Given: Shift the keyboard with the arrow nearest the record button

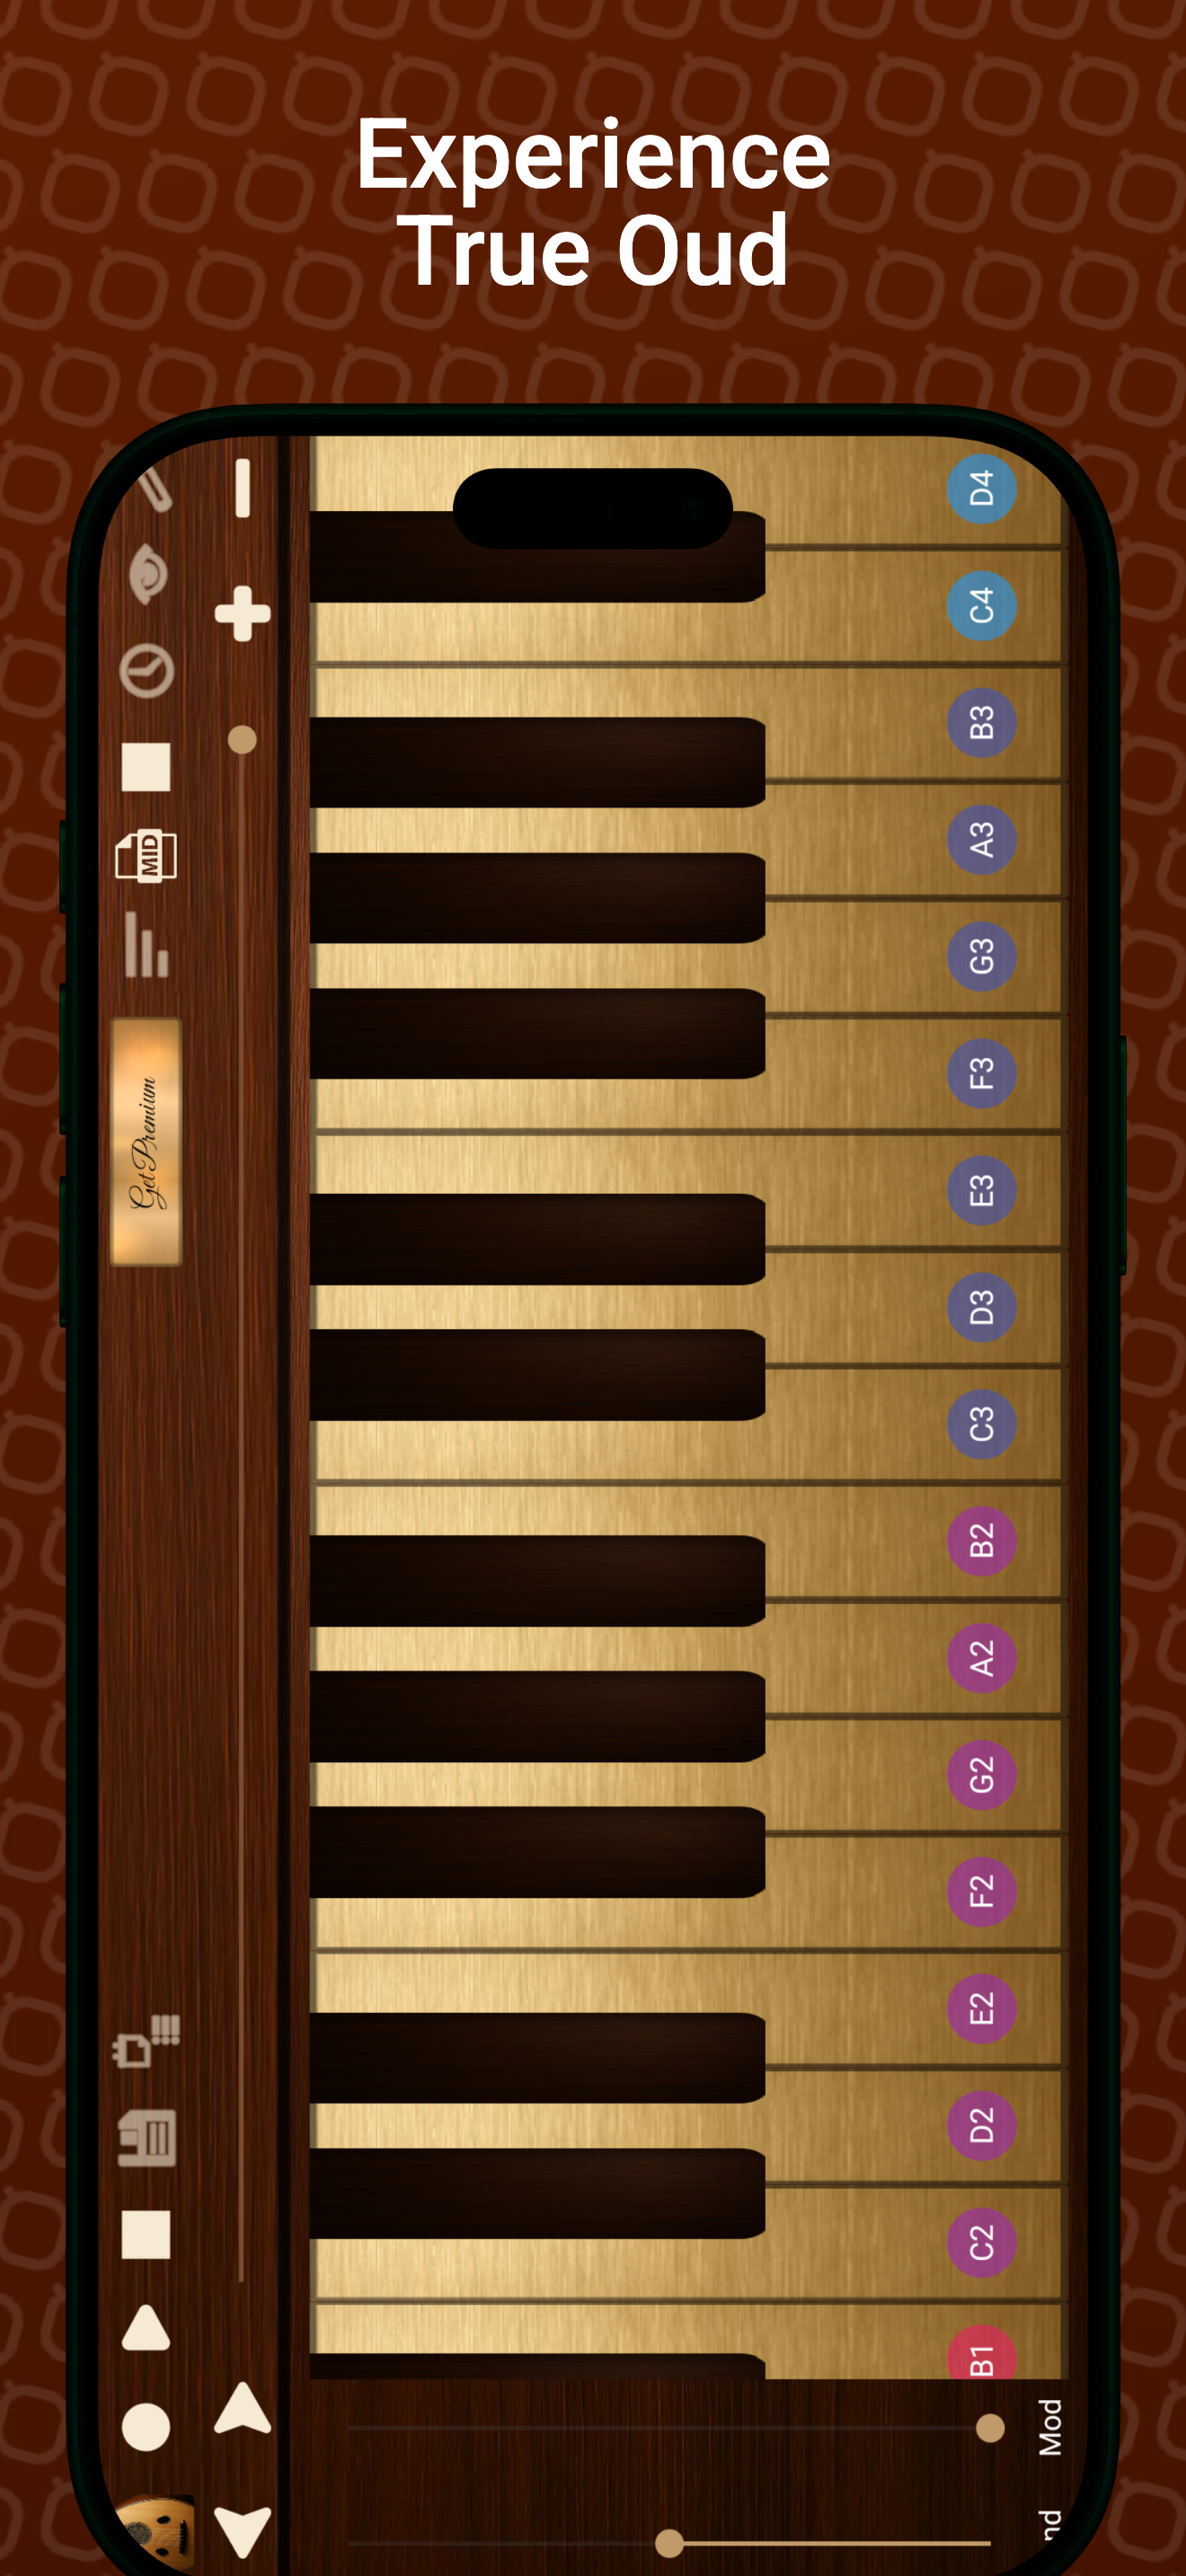Looking at the screenshot, I should coord(243,2408).
